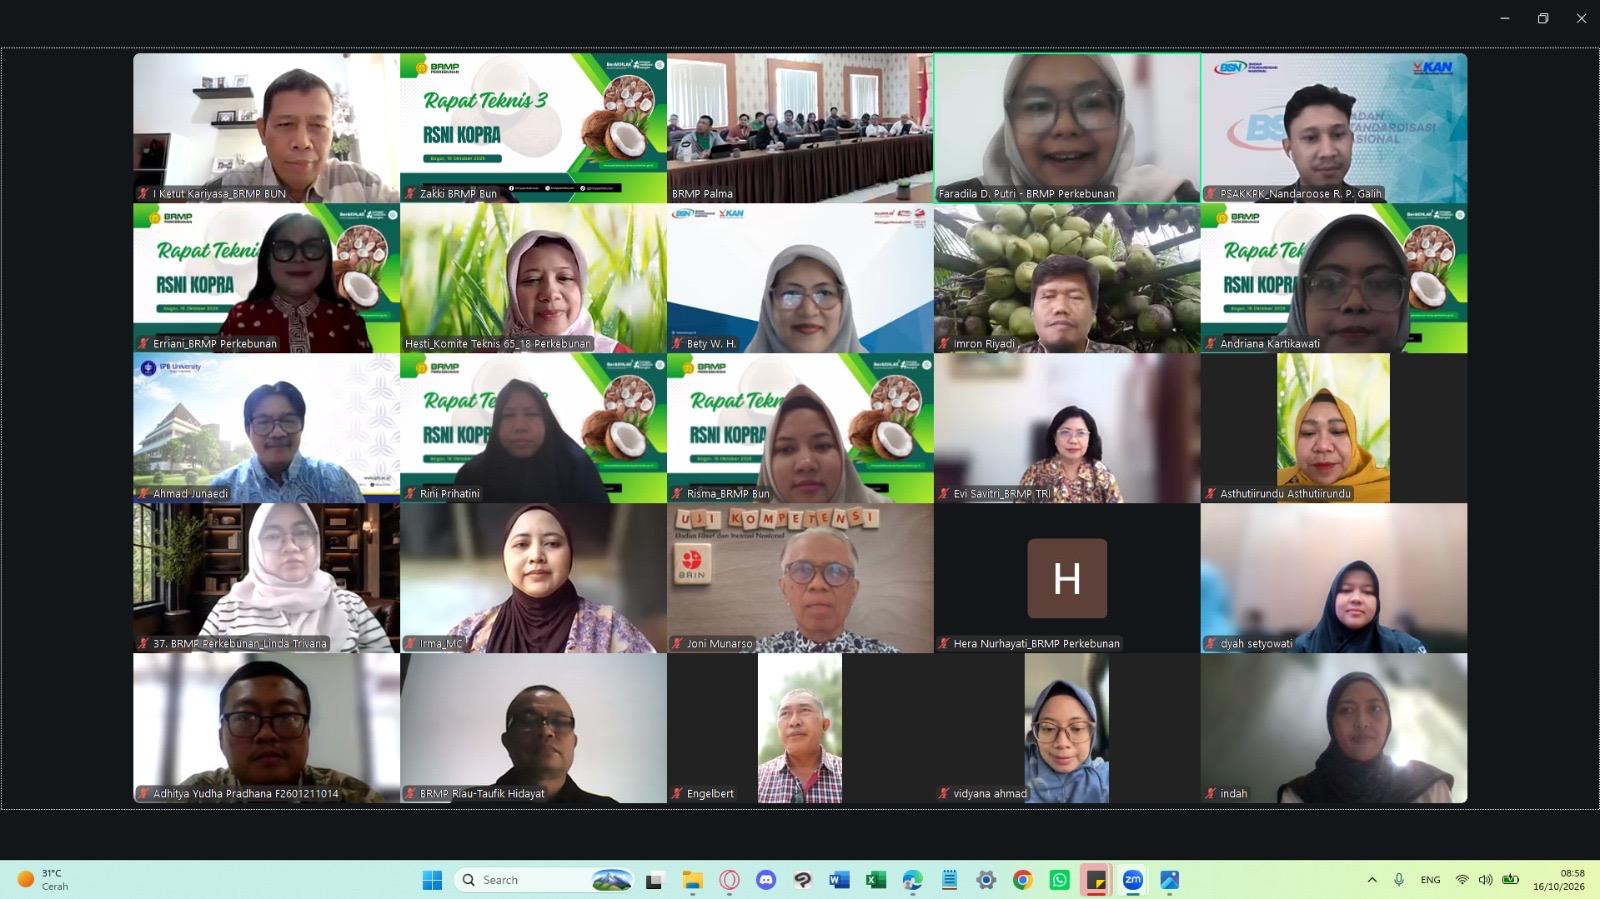Launch Microsoft Excel from the taskbar

coord(876,880)
